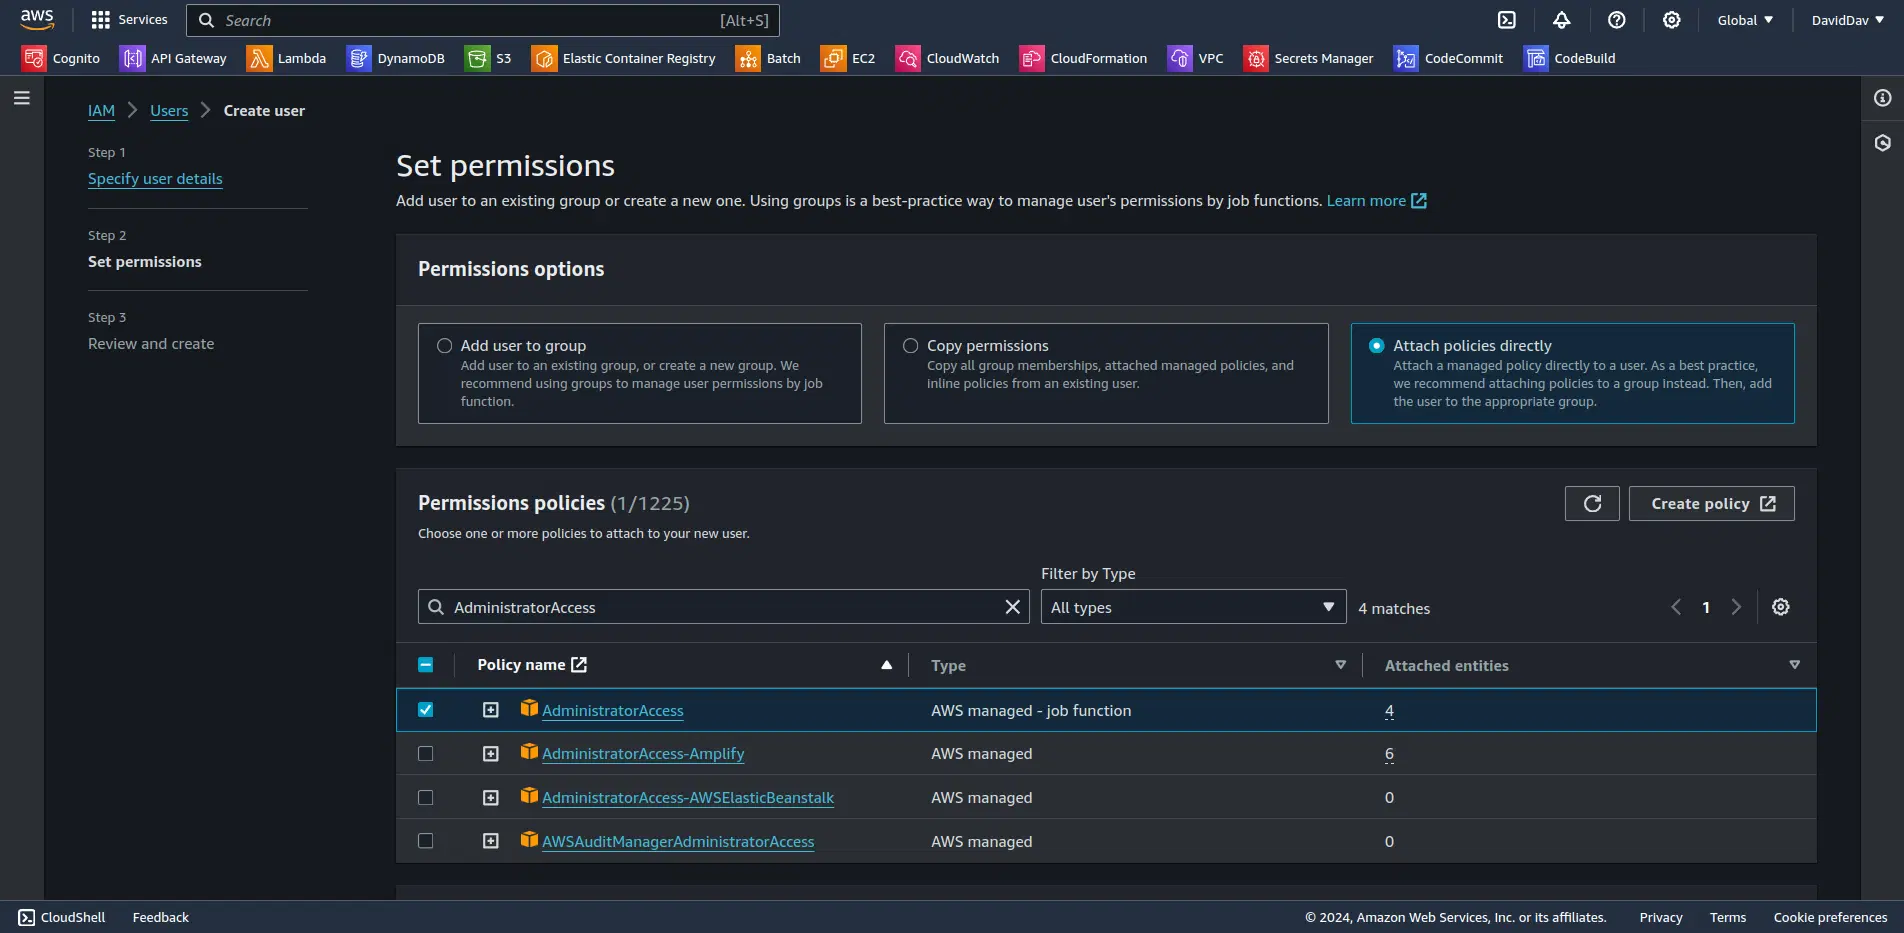Refresh the permissions policies list
This screenshot has width=1904, height=933.
click(x=1591, y=503)
